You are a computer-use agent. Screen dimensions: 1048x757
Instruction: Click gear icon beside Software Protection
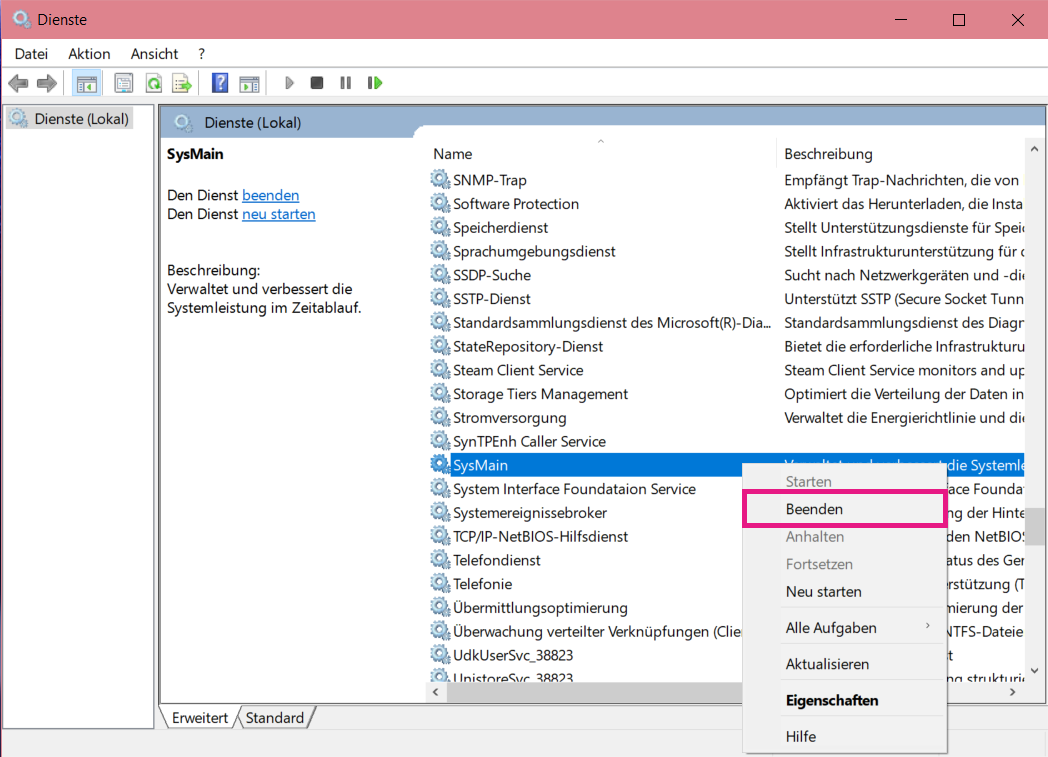tap(440, 203)
